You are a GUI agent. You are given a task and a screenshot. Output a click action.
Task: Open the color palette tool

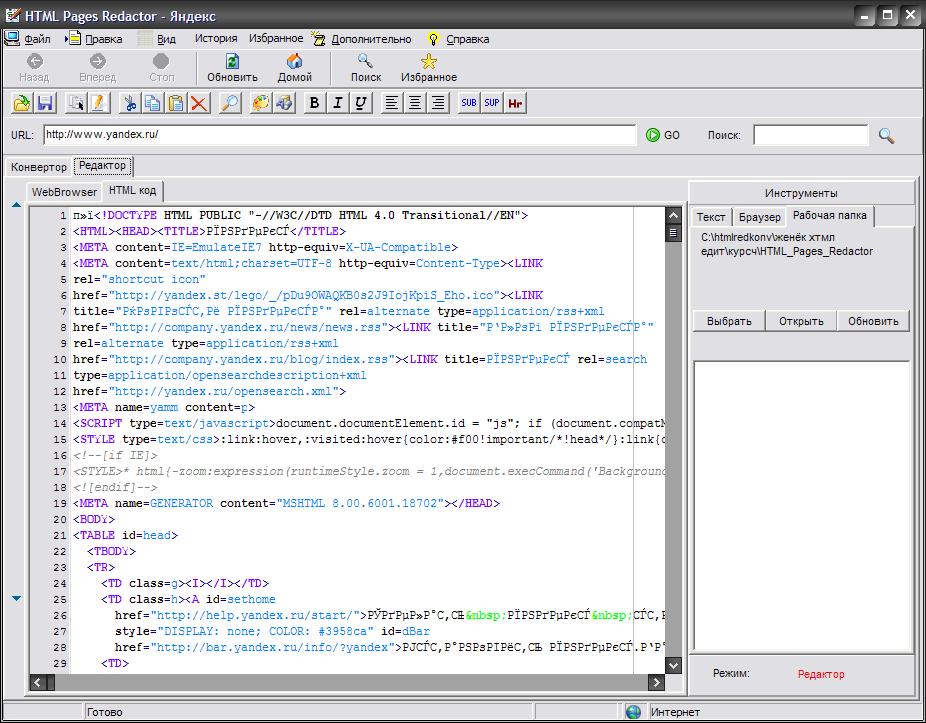pyautogui.click(x=260, y=103)
